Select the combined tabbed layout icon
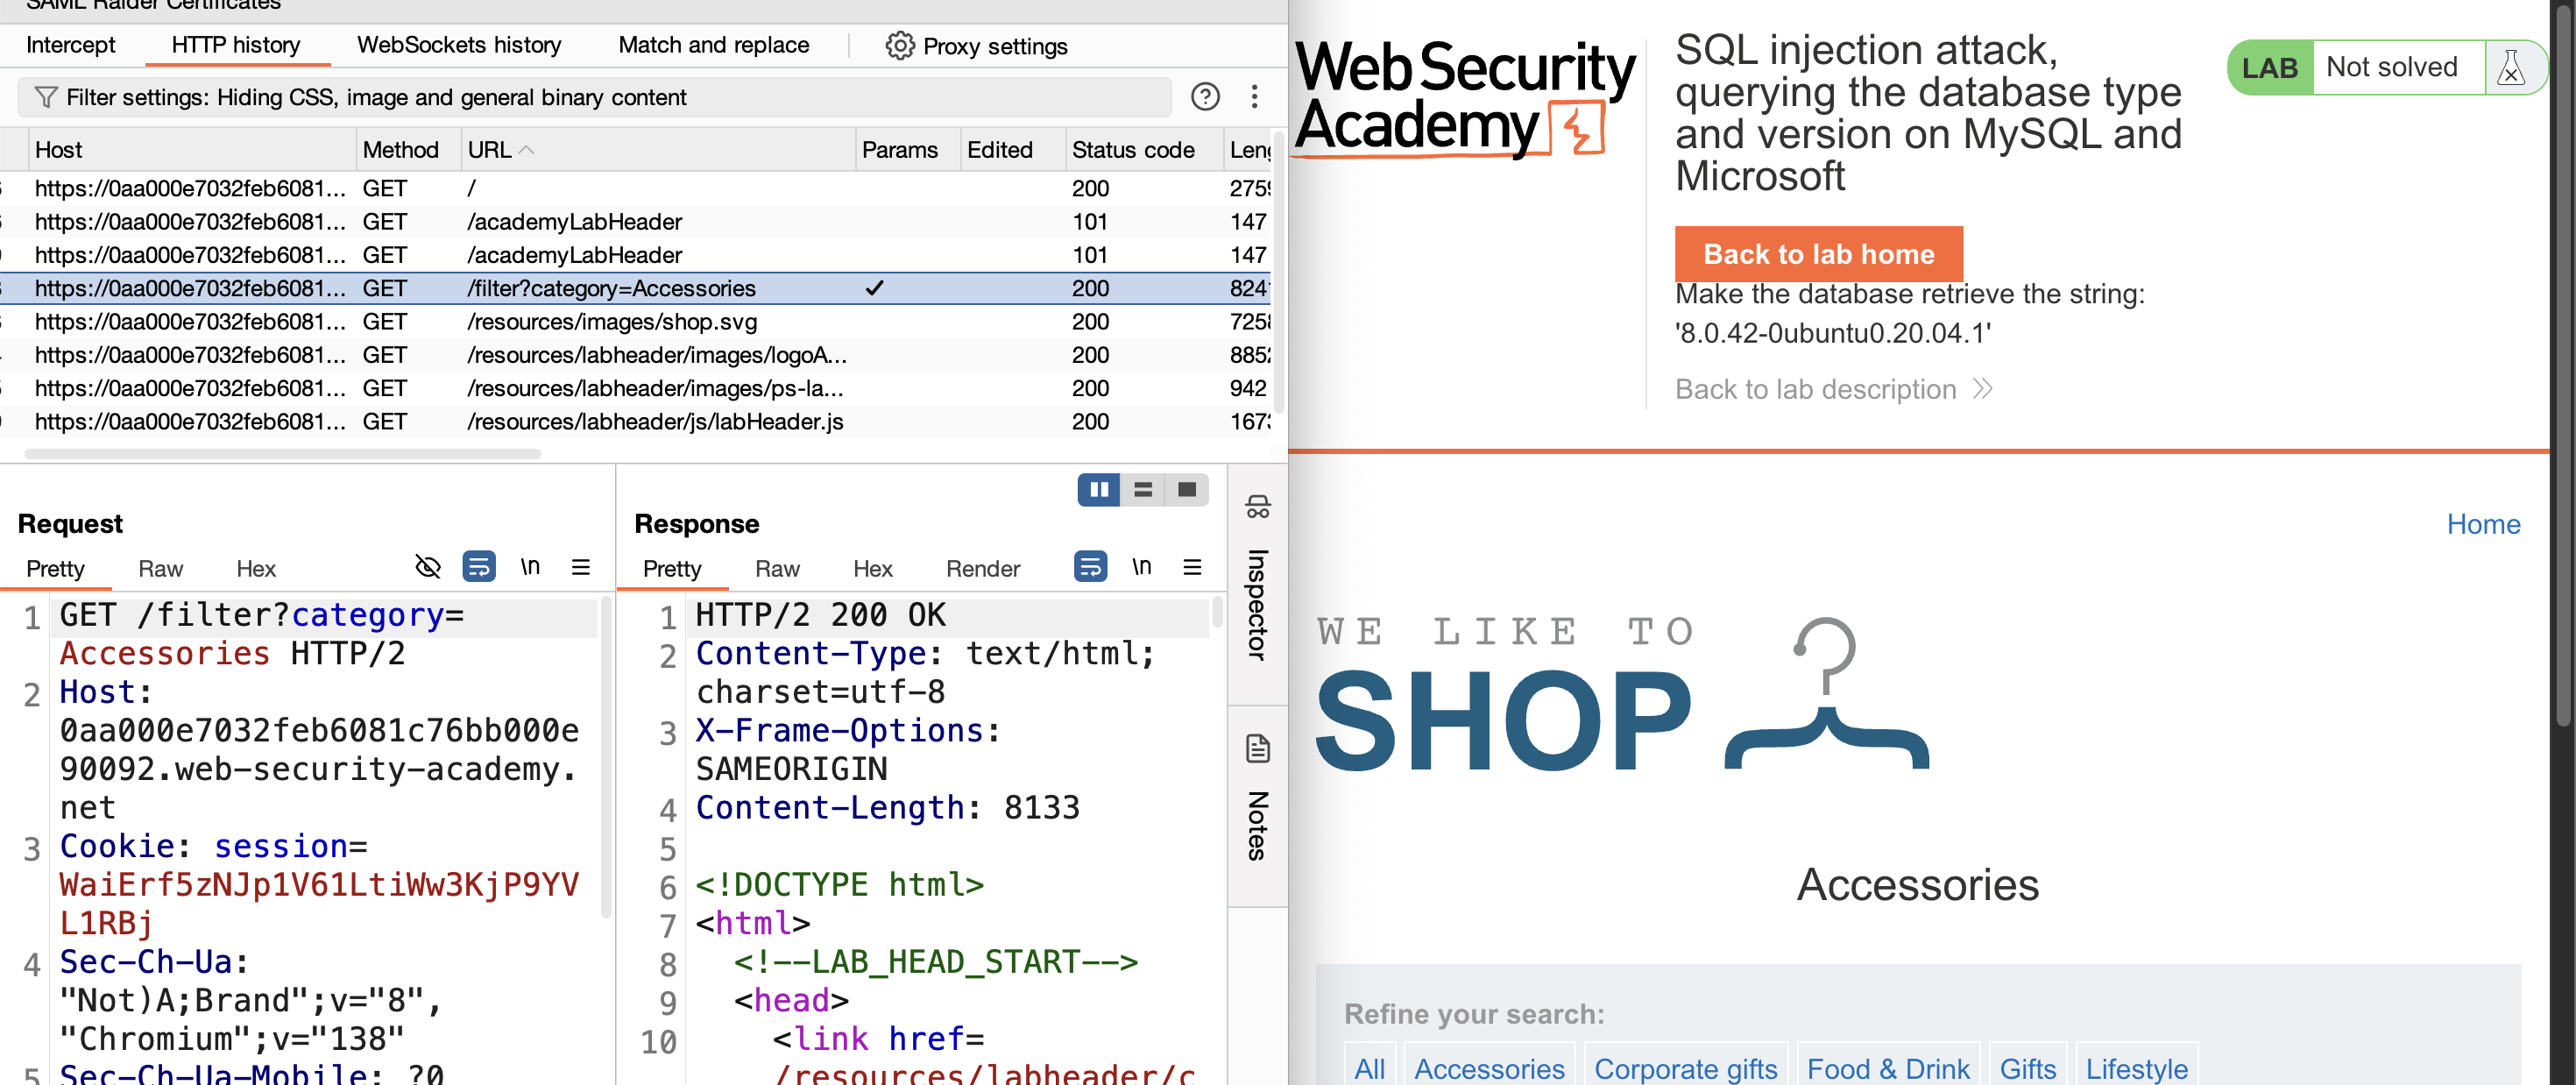 pos(1187,490)
